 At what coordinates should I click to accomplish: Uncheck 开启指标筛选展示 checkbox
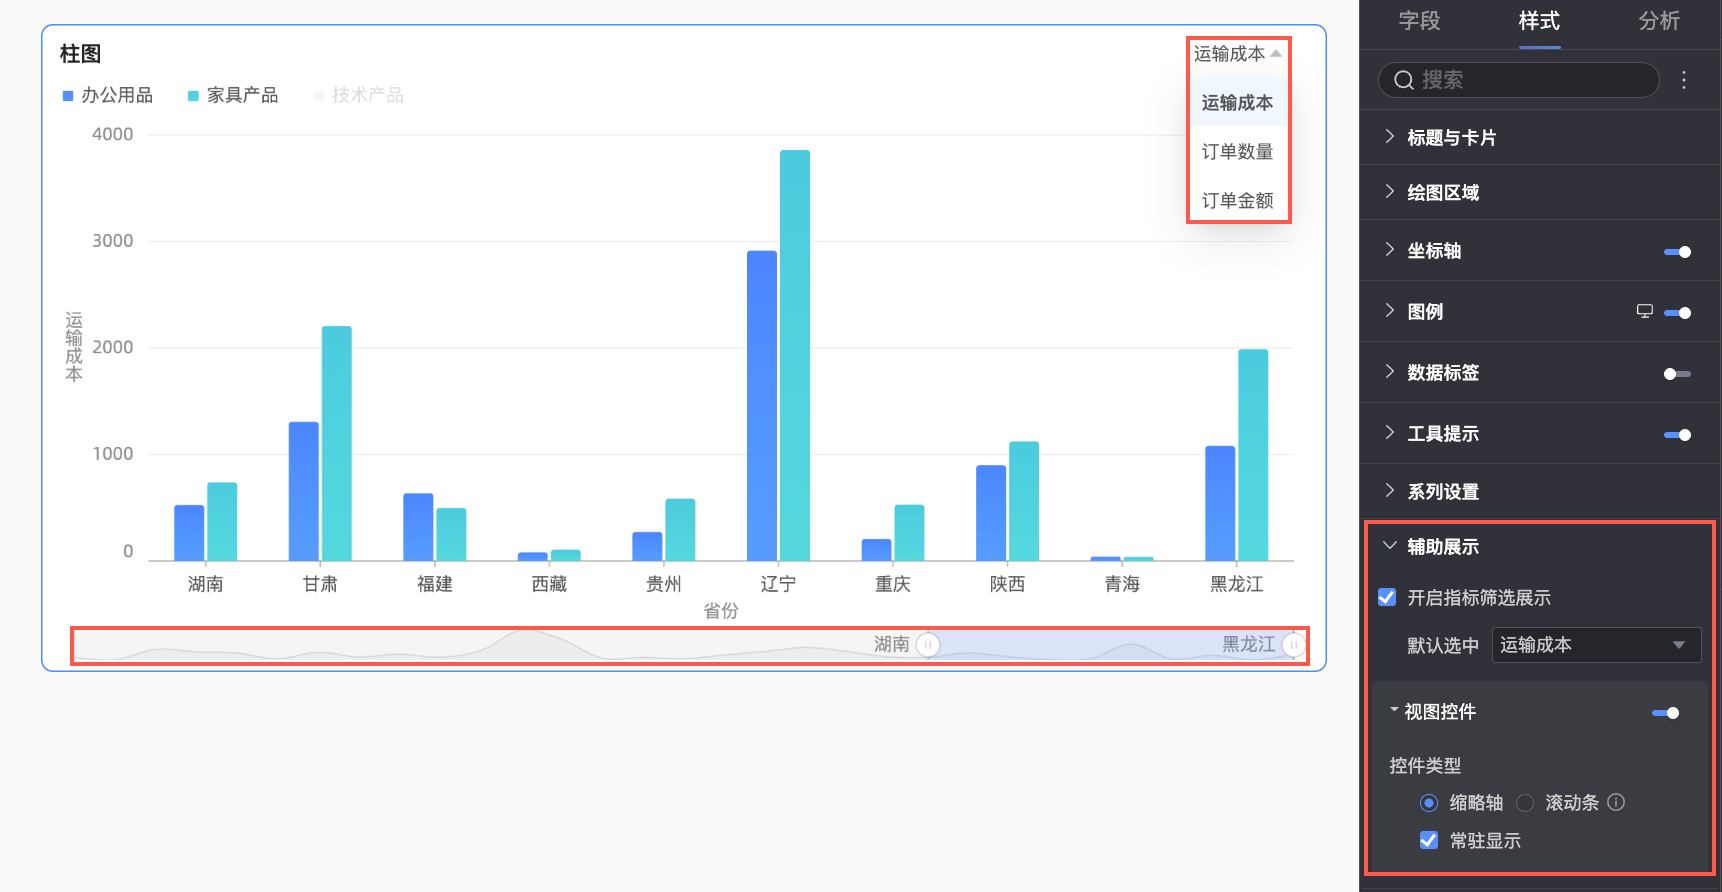point(1387,597)
